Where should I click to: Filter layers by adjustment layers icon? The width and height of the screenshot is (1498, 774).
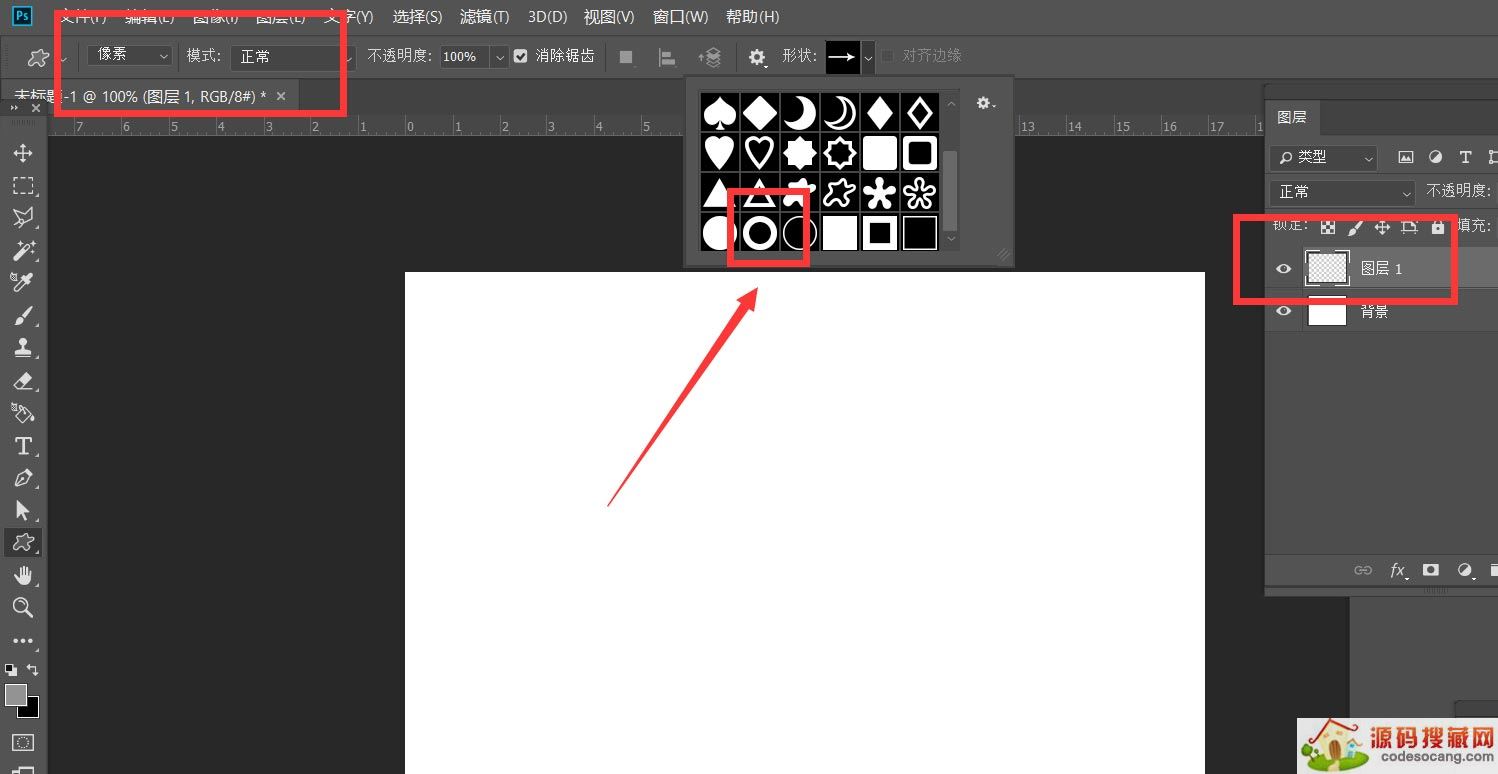pos(1436,157)
